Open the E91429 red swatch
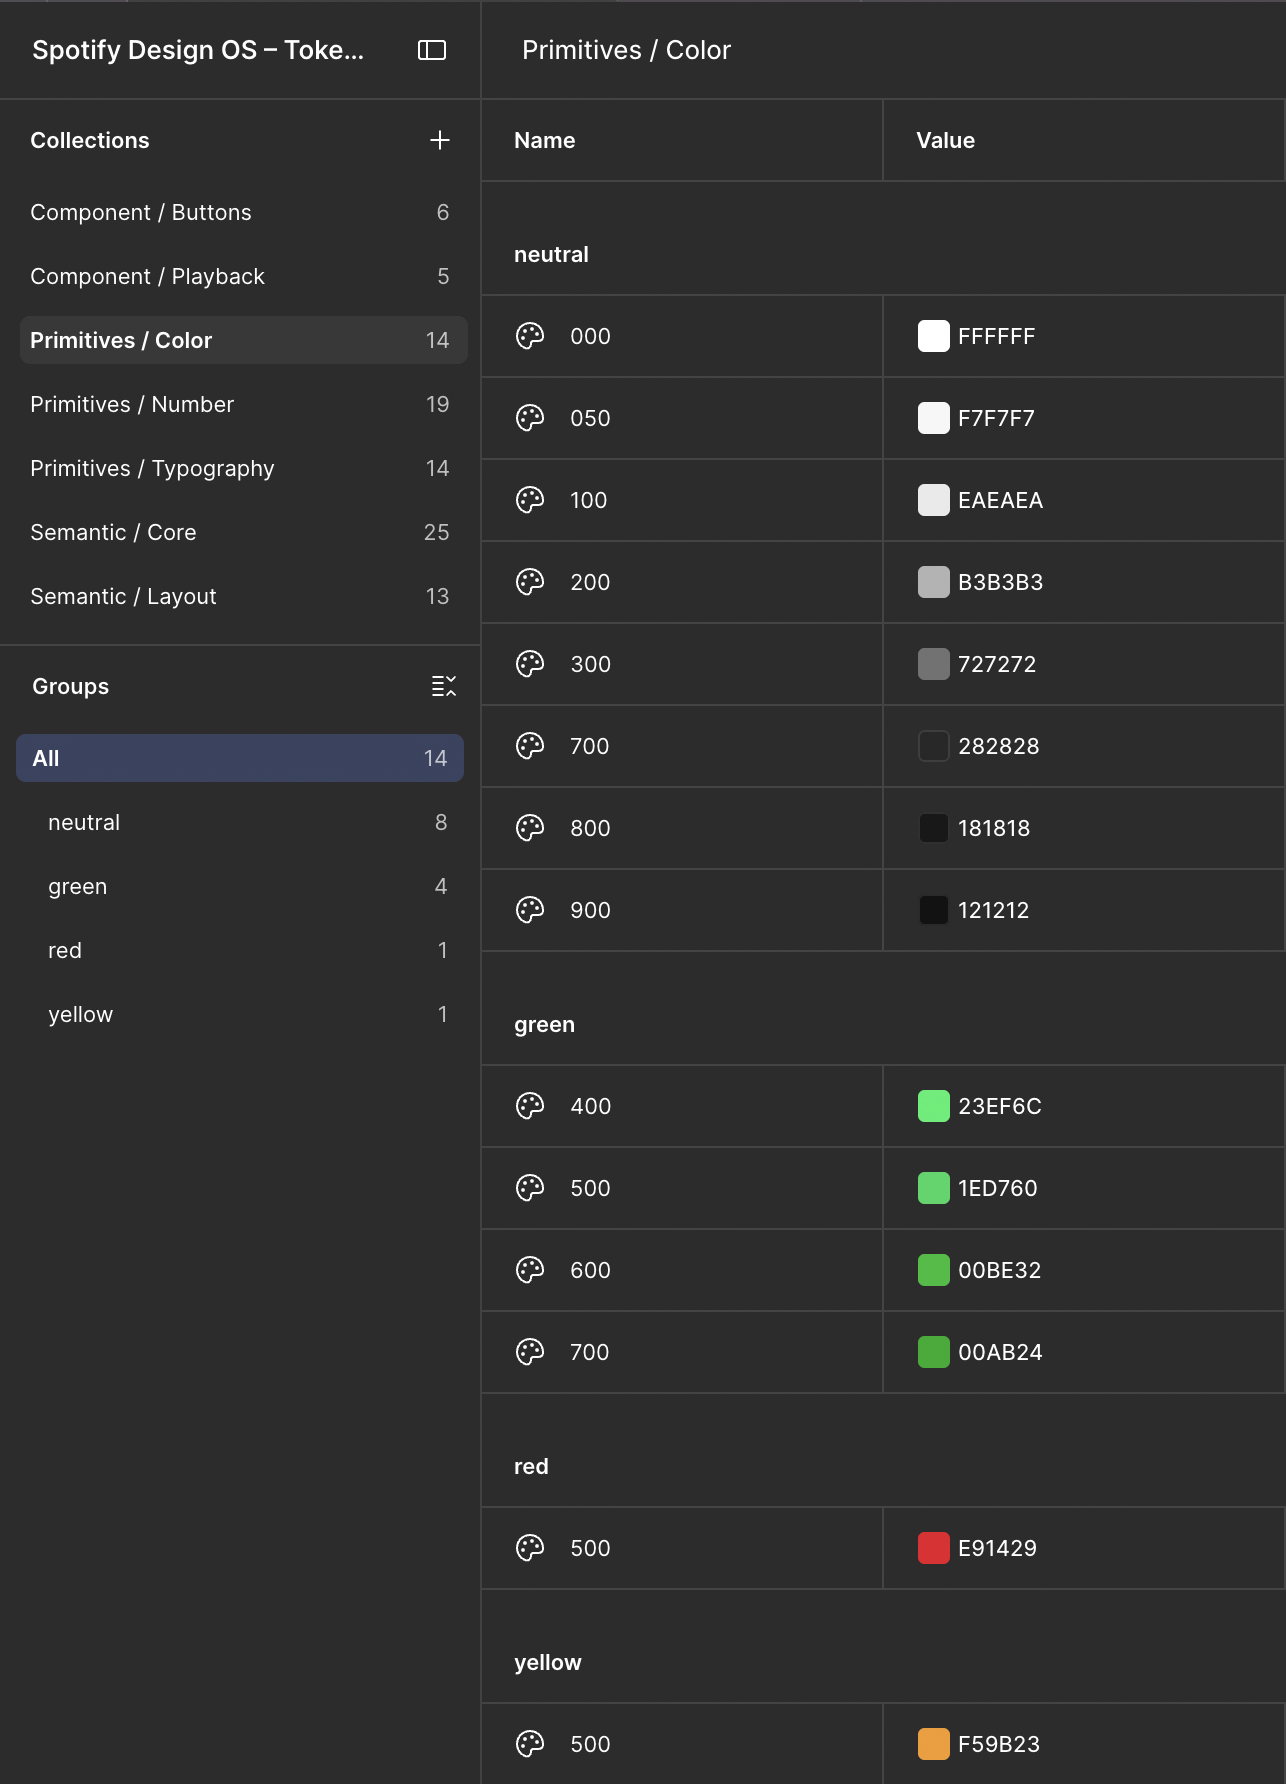Viewport: 1286px width, 1784px height. point(933,1548)
